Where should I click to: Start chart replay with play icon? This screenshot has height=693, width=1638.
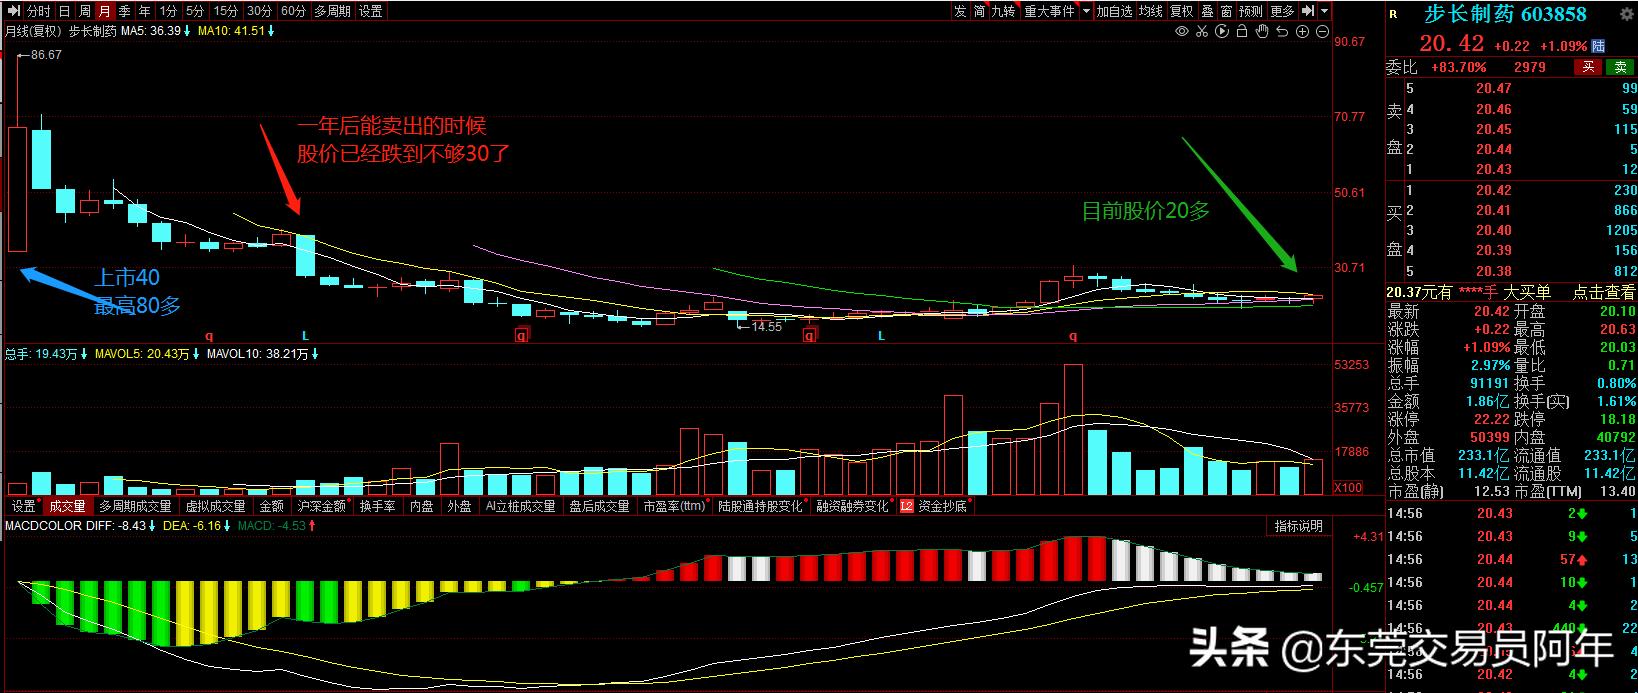point(1222,31)
